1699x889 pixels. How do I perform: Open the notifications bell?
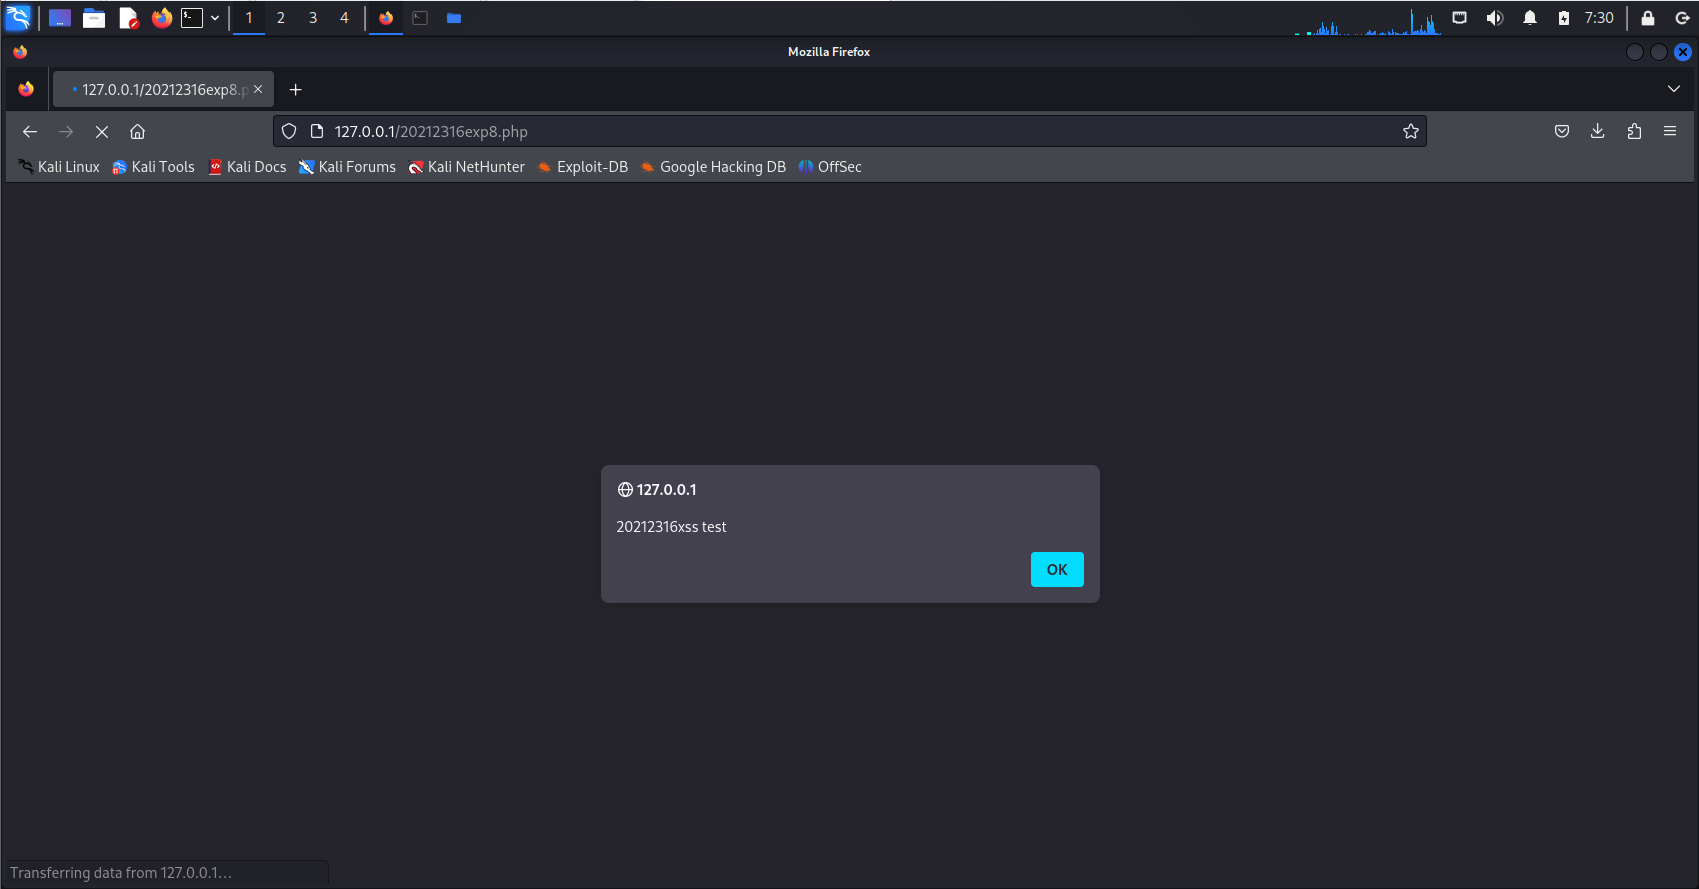(x=1529, y=18)
